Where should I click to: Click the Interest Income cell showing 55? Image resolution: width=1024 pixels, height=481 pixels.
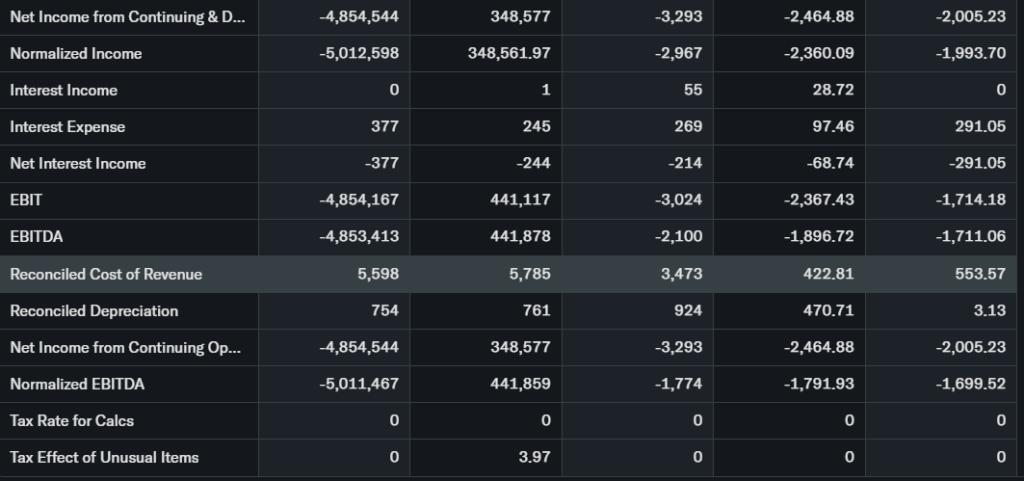pyautogui.click(x=692, y=90)
